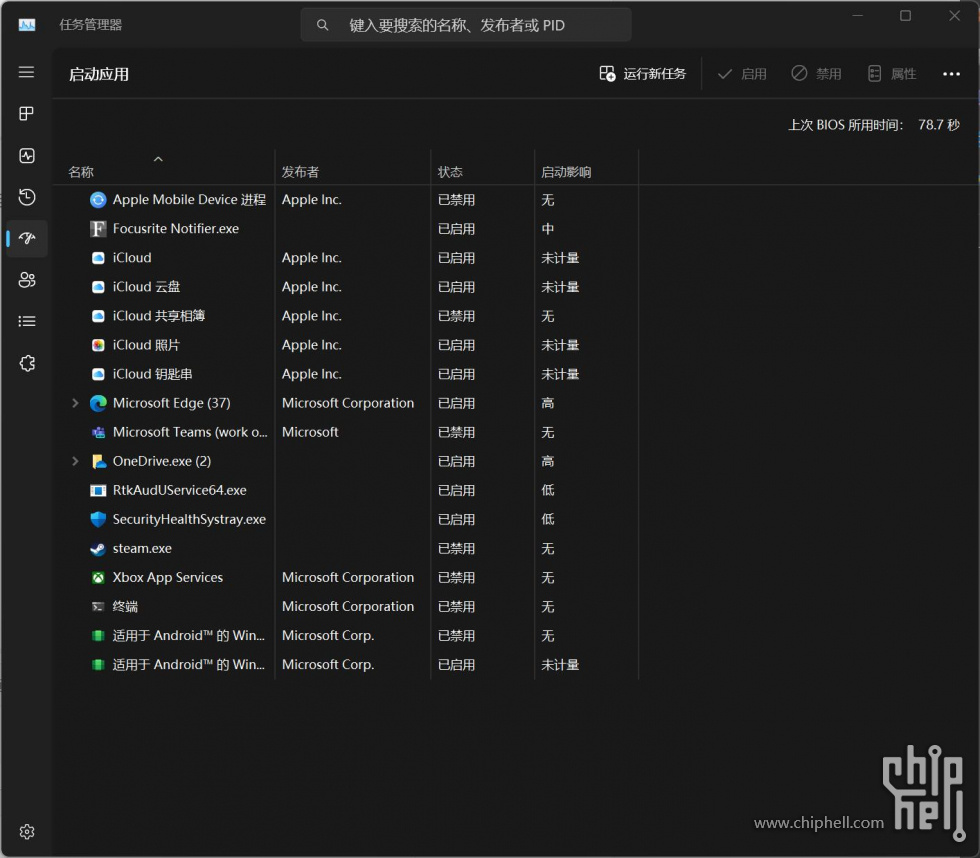This screenshot has width=980, height=858.
Task: Click the Microsoft Edge logo icon
Action: pyautogui.click(x=98, y=403)
